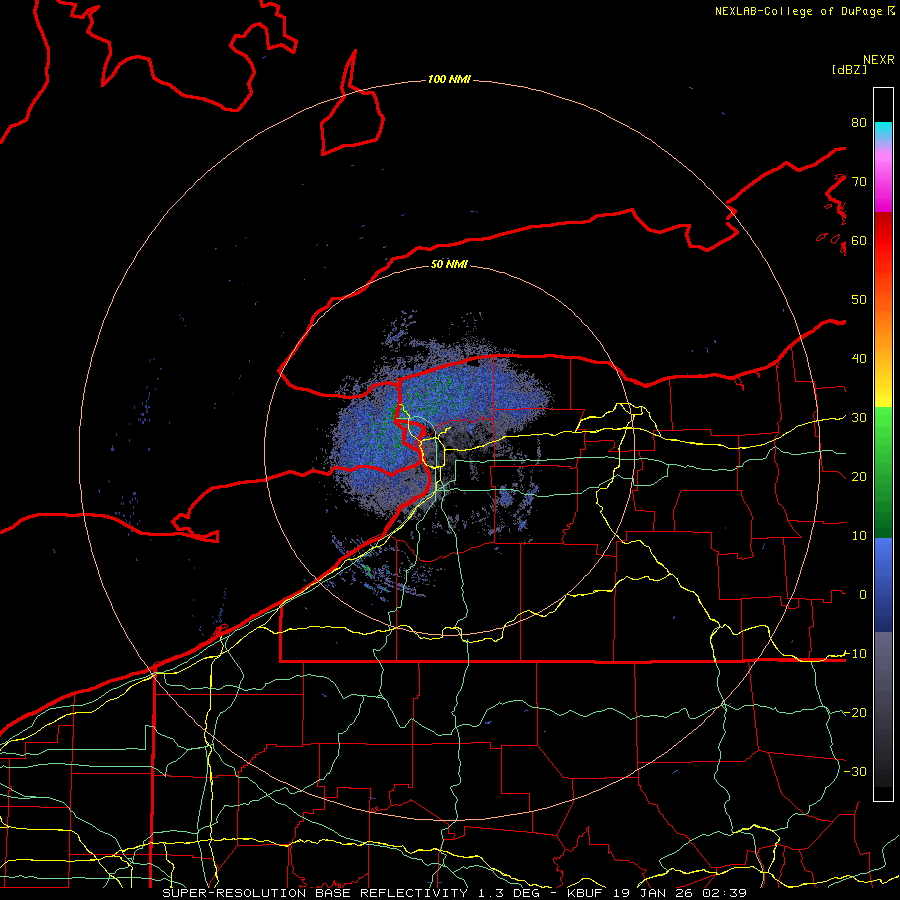Click the SUPER-RESOLUTION BASE REFLECTIVITY caption text
The image size is (900, 900).
(315, 893)
